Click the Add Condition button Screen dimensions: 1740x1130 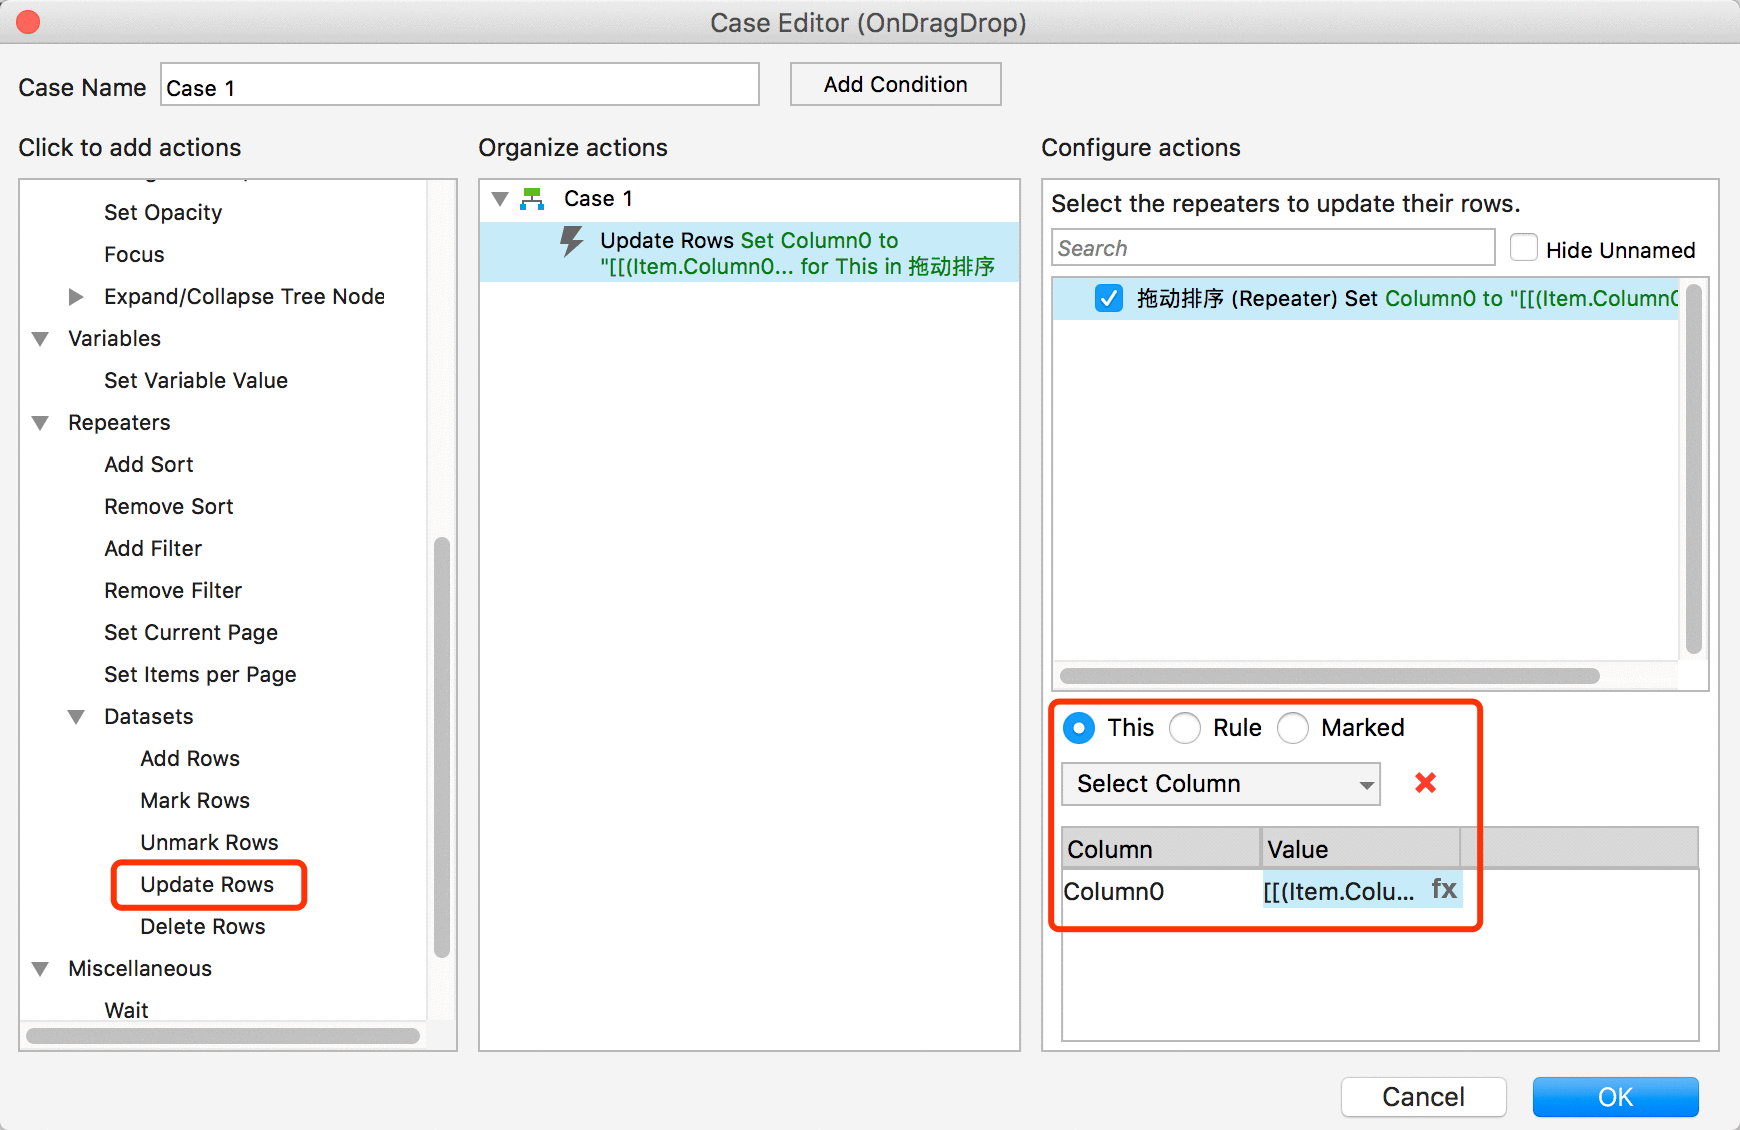coord(896,85)
